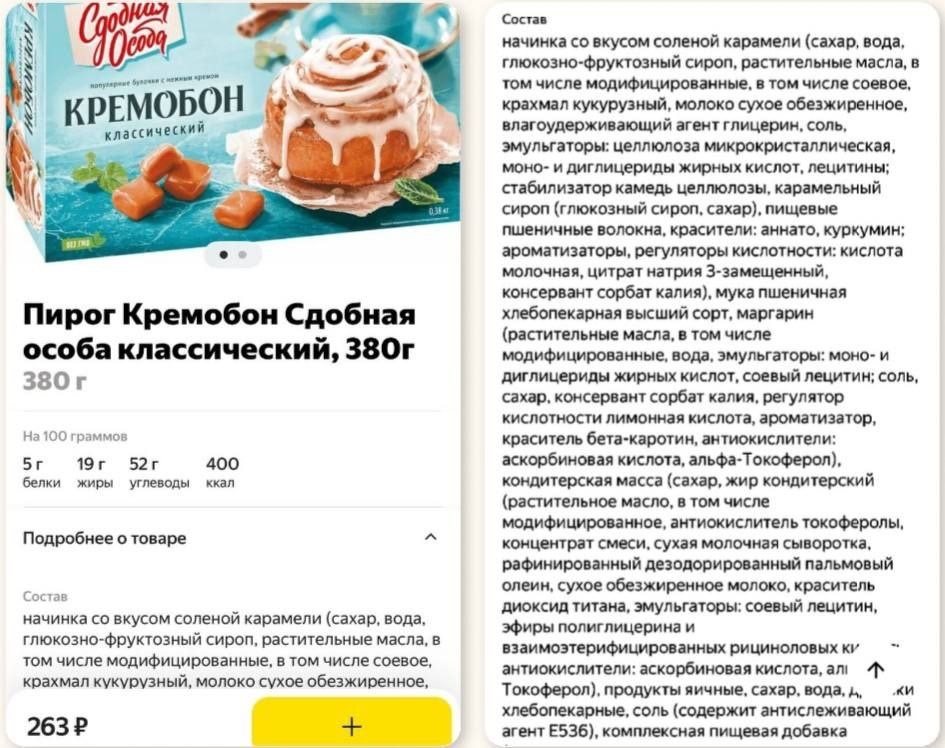The height and width of the screenshot is (748, 945).
Task: Click 'Состав' heading in right panel
Action: (x=524, y=19)
